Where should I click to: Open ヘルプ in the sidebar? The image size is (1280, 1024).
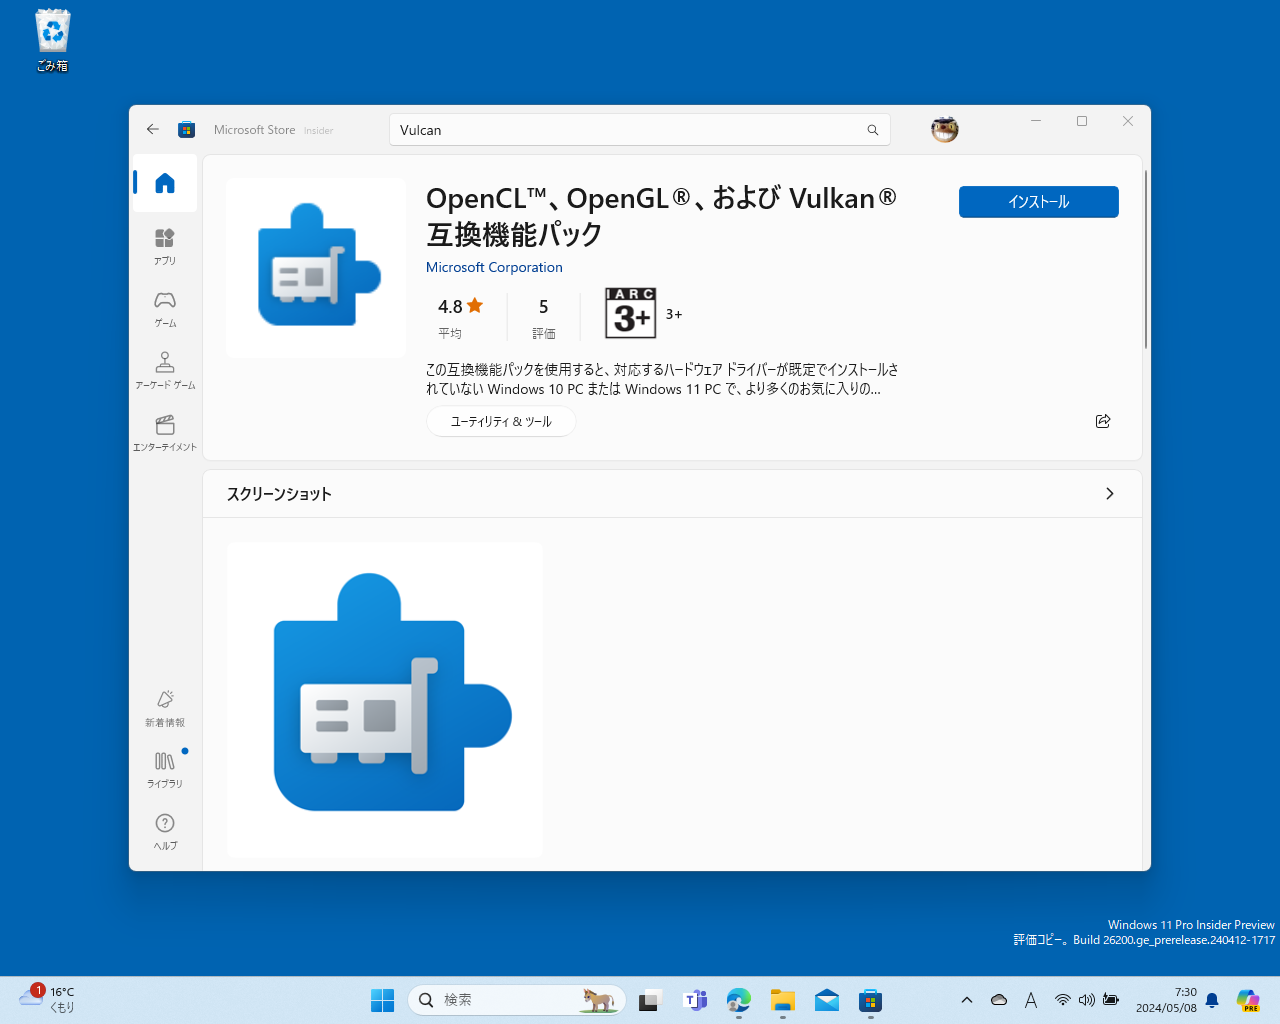pos(165,831)
